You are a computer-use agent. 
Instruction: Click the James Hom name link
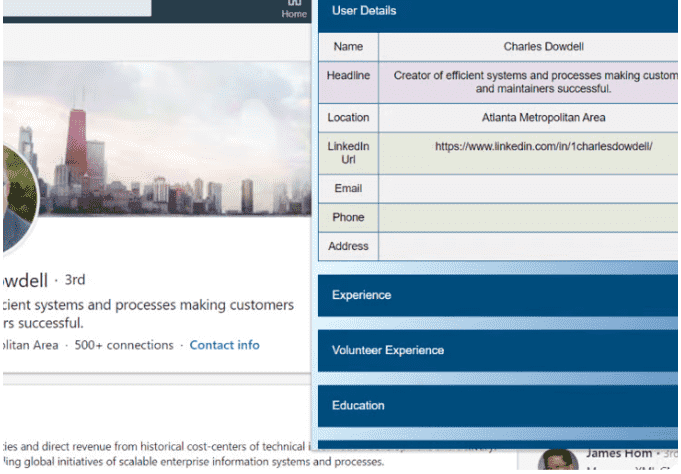click(619, 453)
